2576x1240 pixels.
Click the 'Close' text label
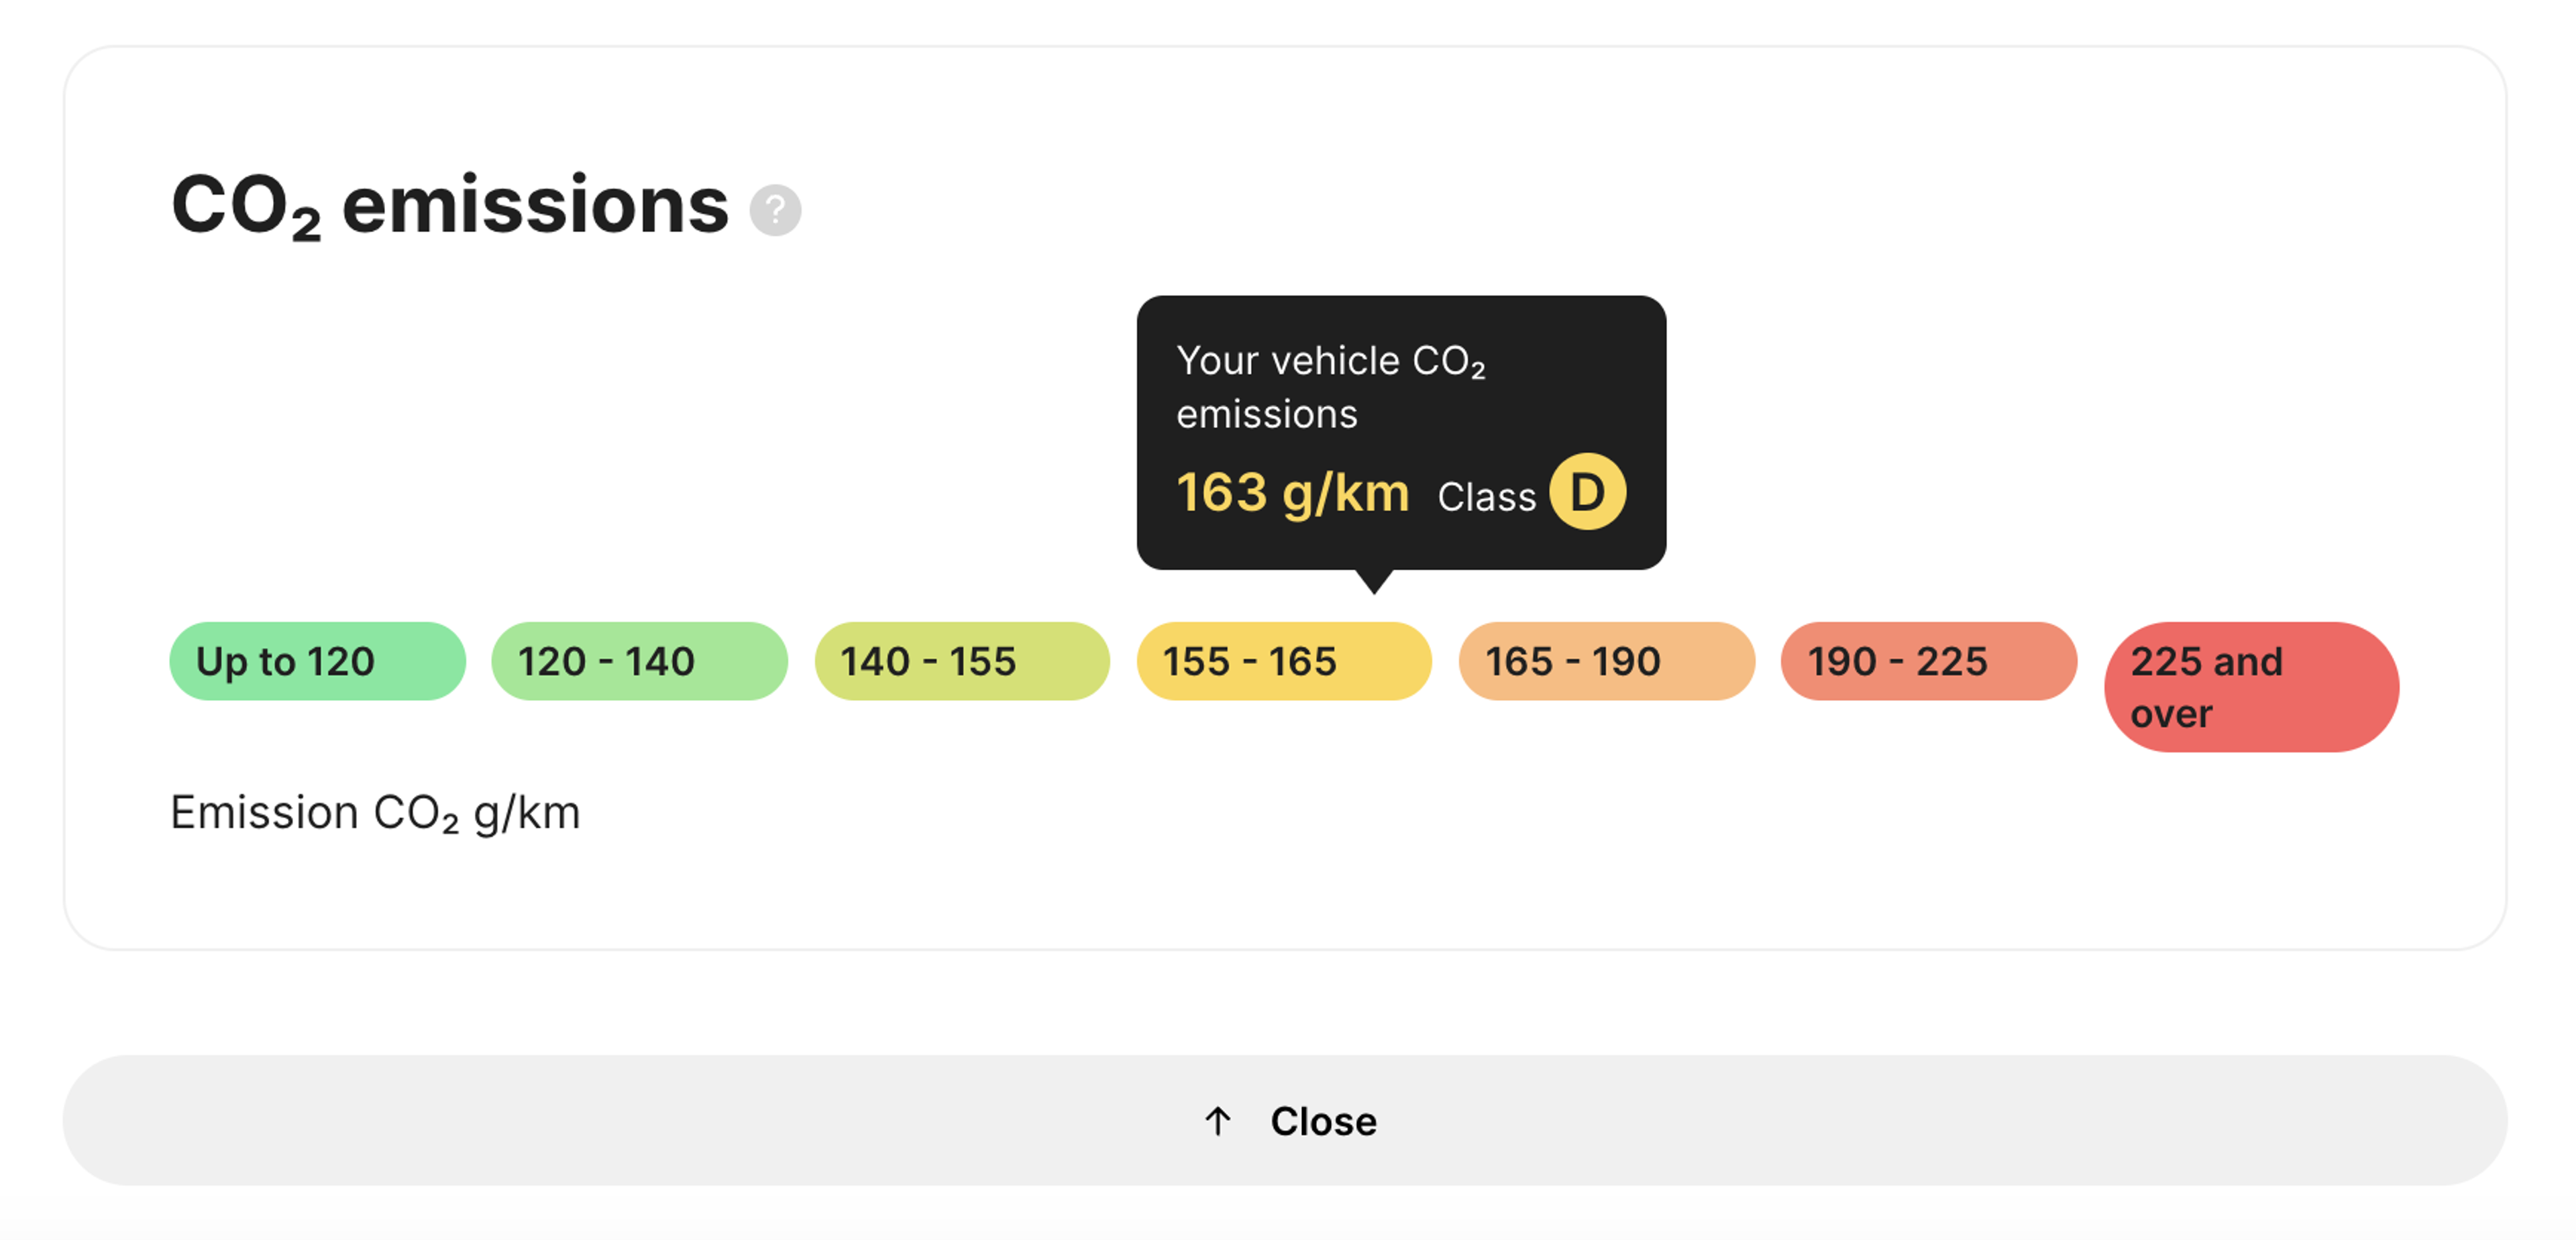click(x=1323, y=1121)
